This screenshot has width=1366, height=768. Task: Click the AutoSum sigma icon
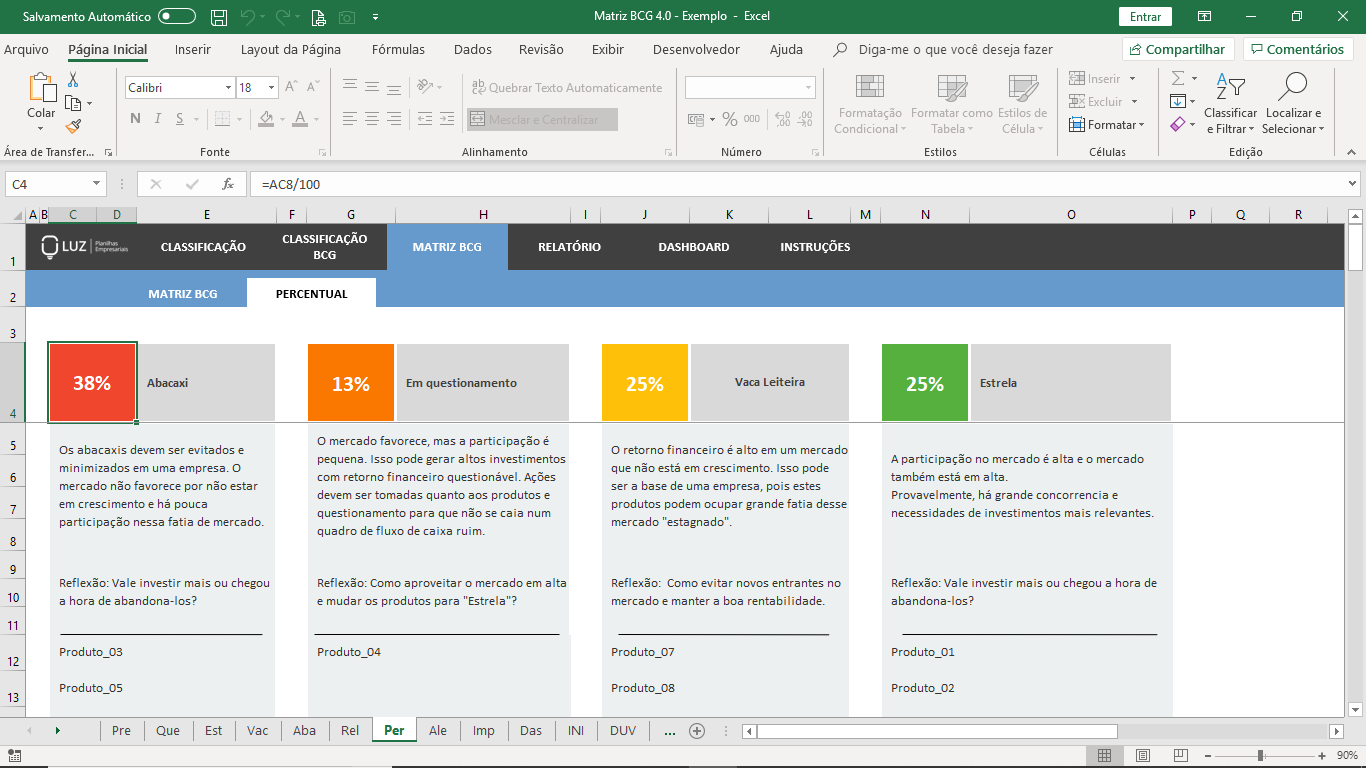coord(1178,78)
